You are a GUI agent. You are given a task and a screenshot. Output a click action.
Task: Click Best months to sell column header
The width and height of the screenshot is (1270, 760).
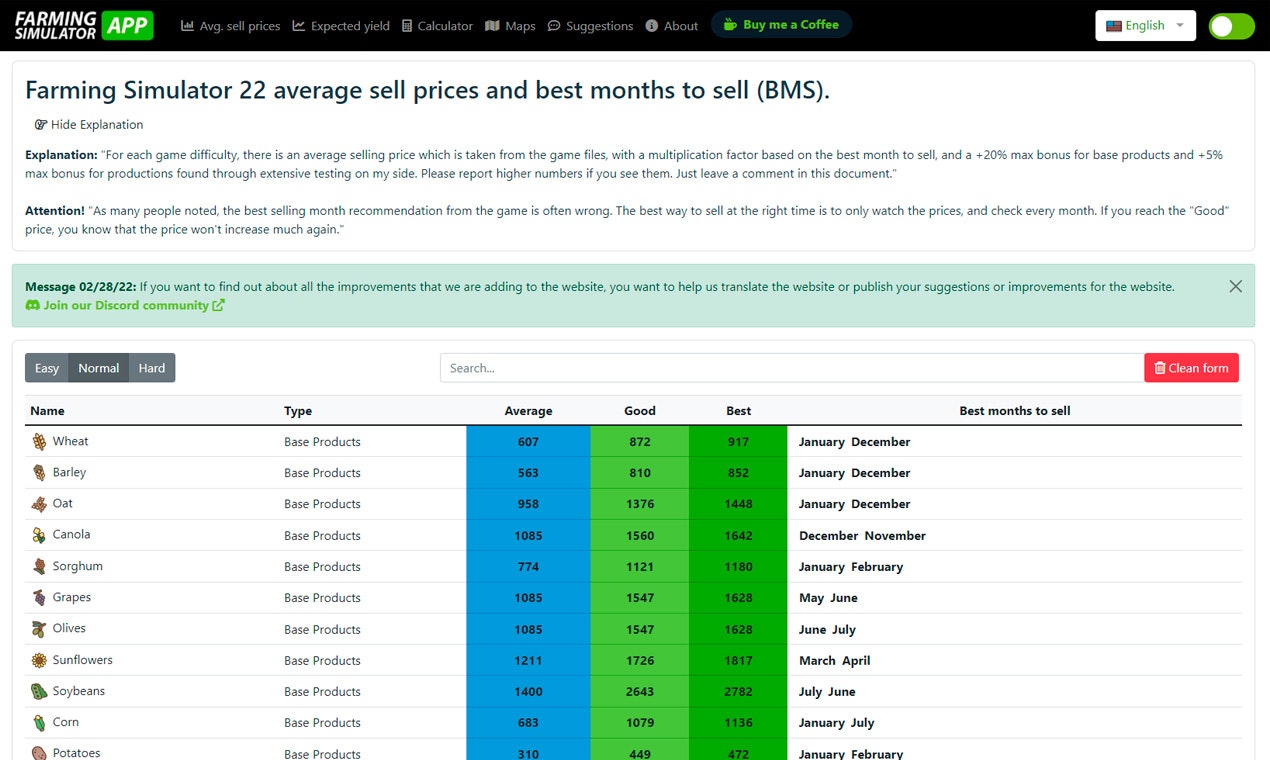click(1015, 411)
